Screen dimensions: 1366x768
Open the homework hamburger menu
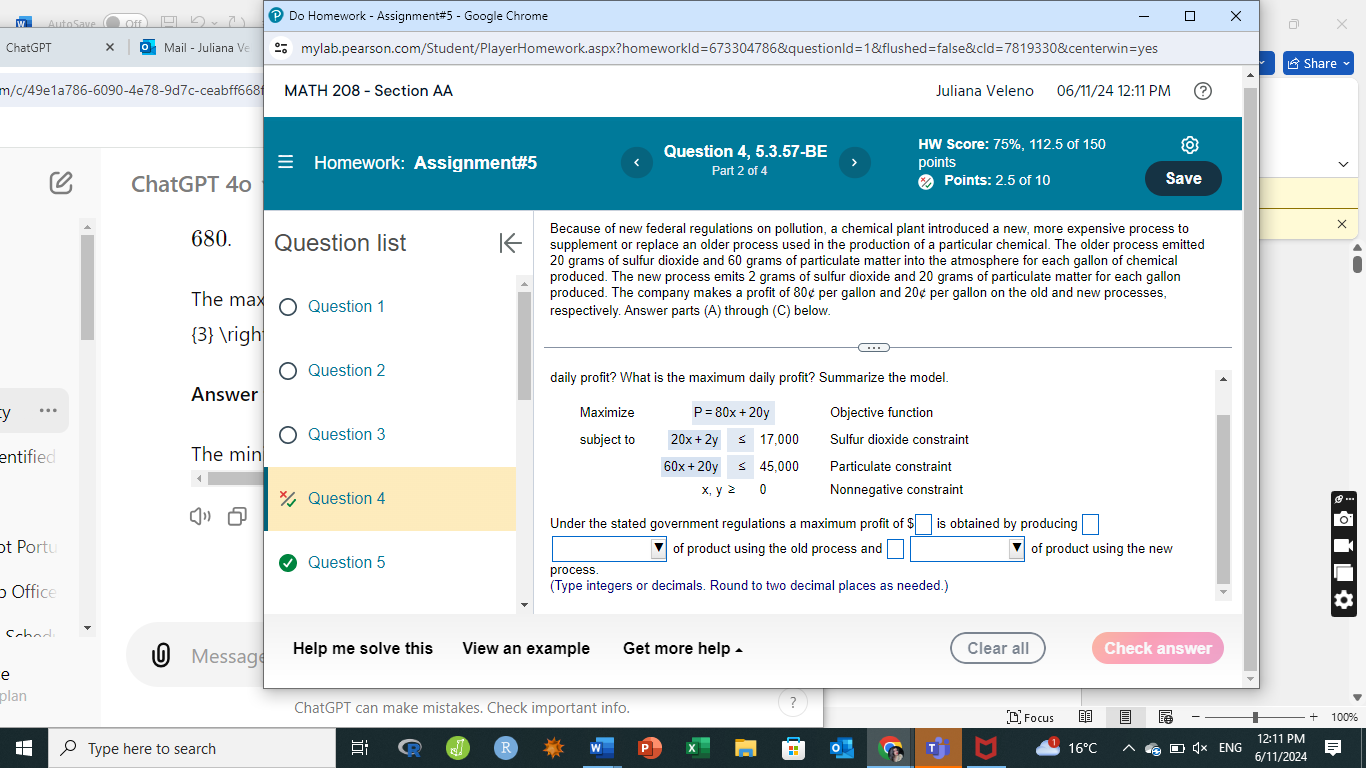tap(285, 161)
